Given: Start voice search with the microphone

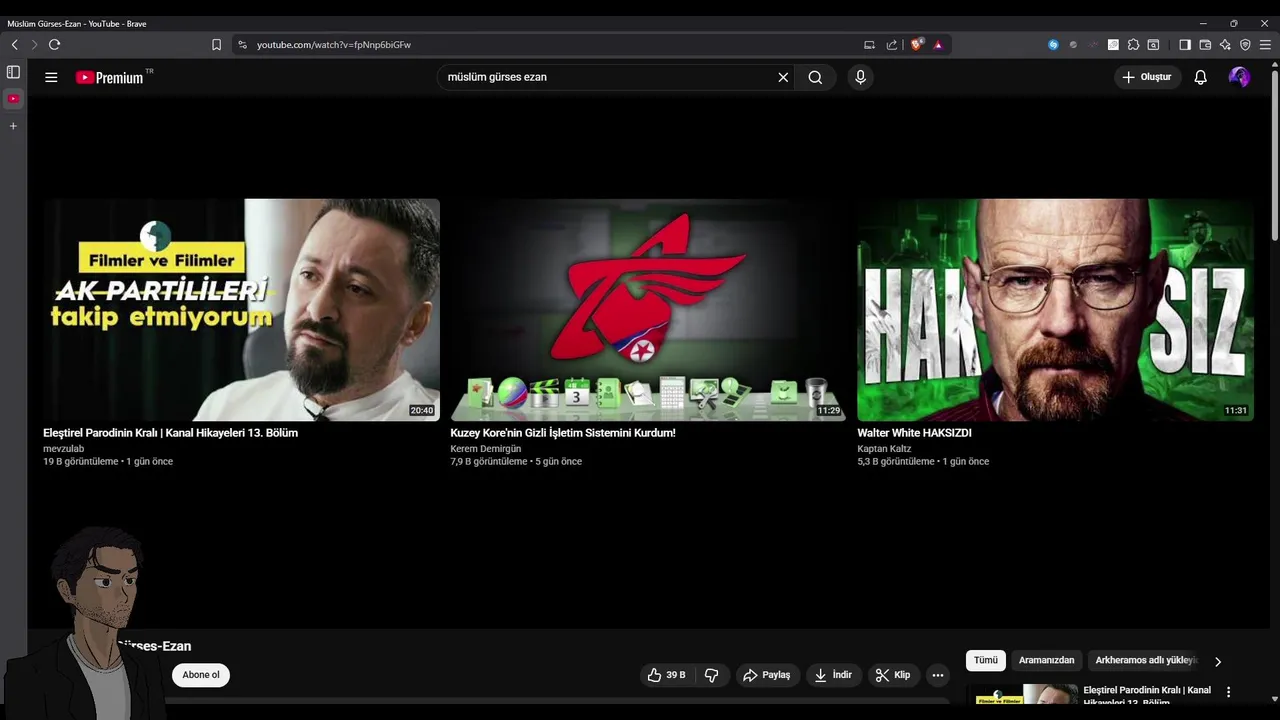Looking at the screenshot, I should (x=860, y=77).
